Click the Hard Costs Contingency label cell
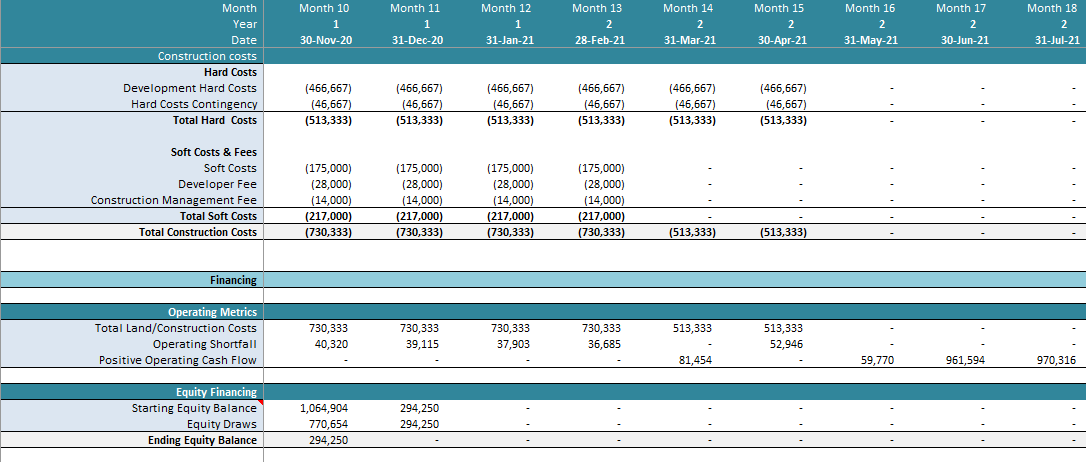Screen dimensions: 1086x462 coord(194,104)
